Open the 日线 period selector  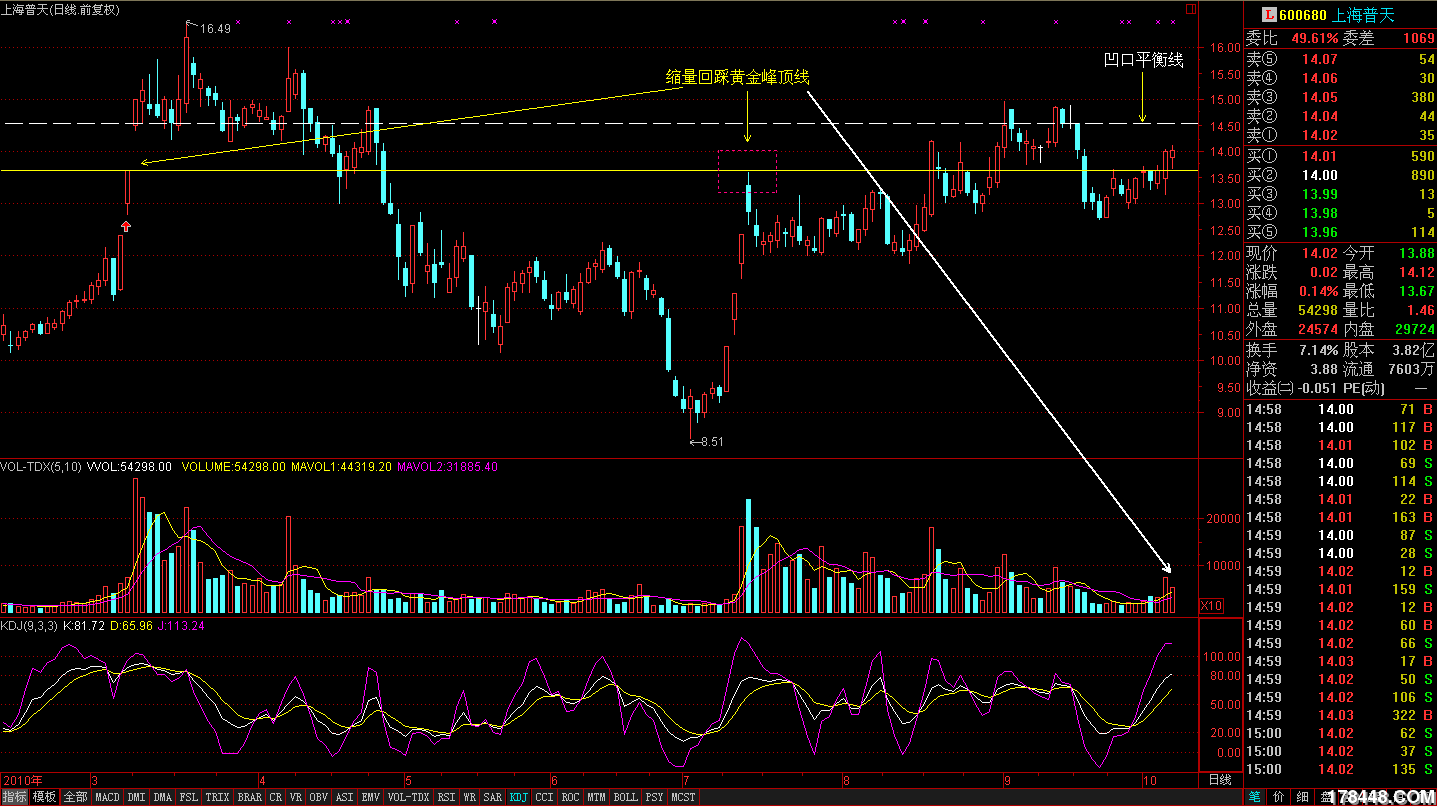click(x=1220, y=780)
